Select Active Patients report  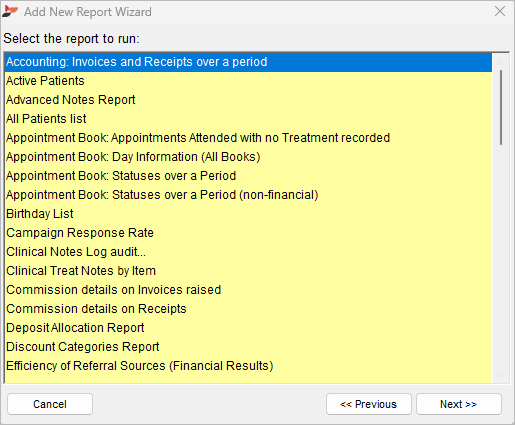pyautogui.click(x=248, y=81)
